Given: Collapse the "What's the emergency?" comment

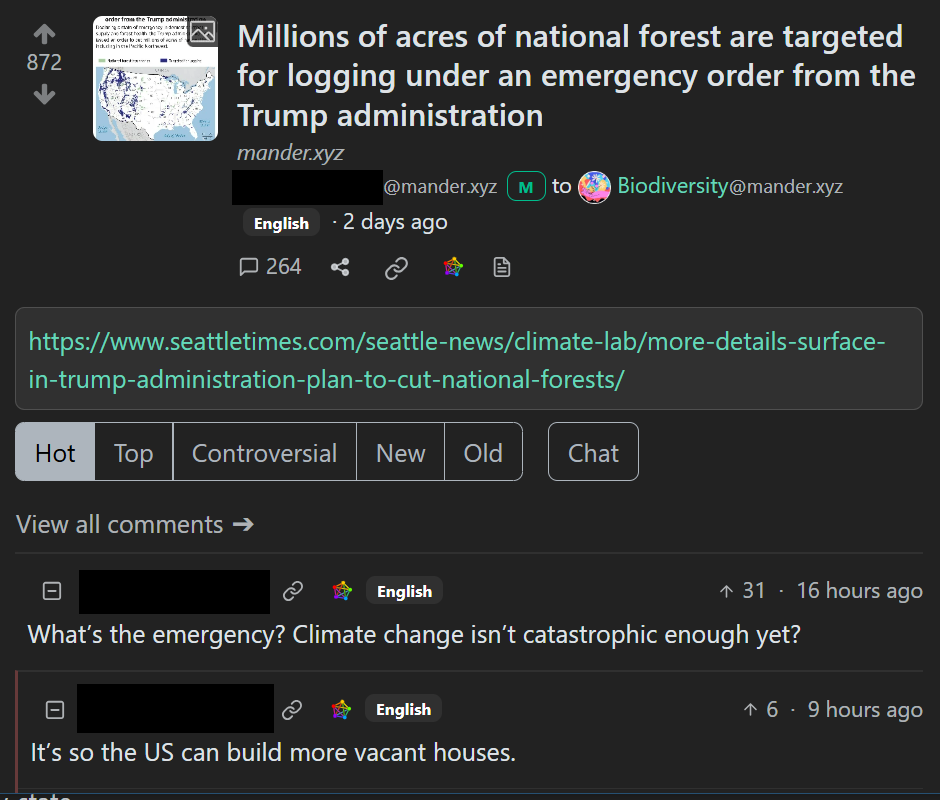Looking at the screenshot, I should pos(52,591).
